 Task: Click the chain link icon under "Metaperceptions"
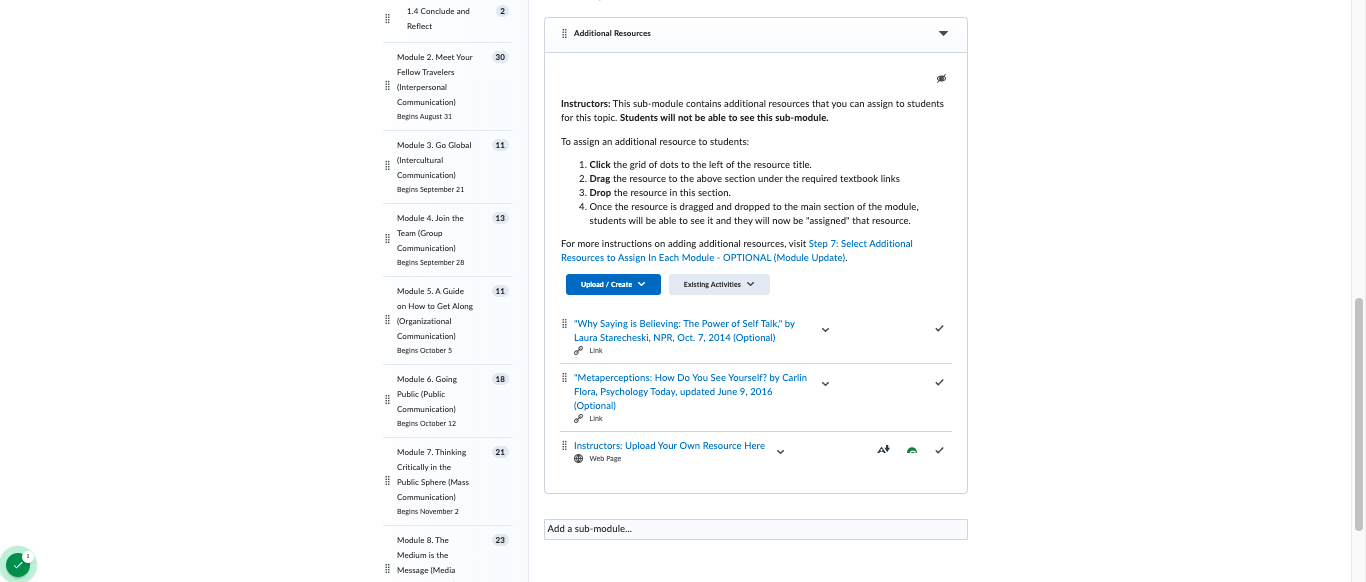(x=578, y=418)
